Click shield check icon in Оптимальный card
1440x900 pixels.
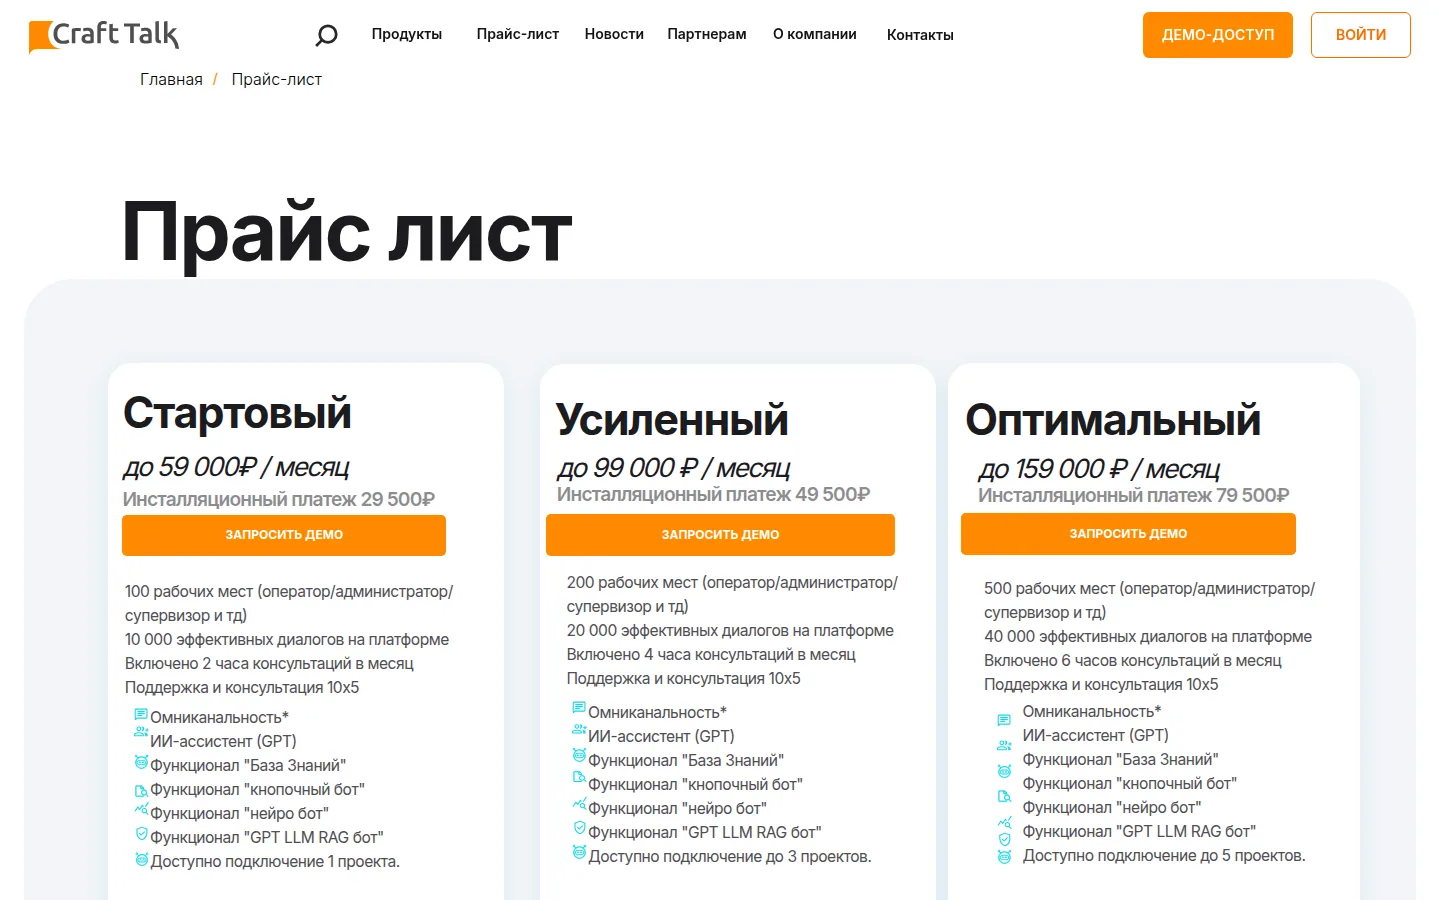pyautogui.click(x=1004, y=839)
